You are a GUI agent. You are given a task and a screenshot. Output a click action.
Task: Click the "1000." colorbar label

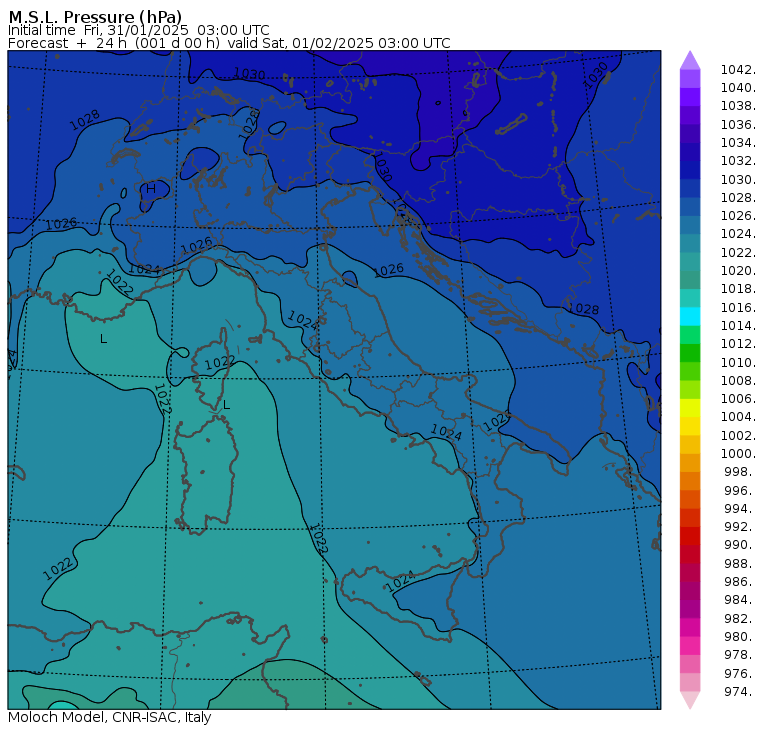[x=738, y=454]
